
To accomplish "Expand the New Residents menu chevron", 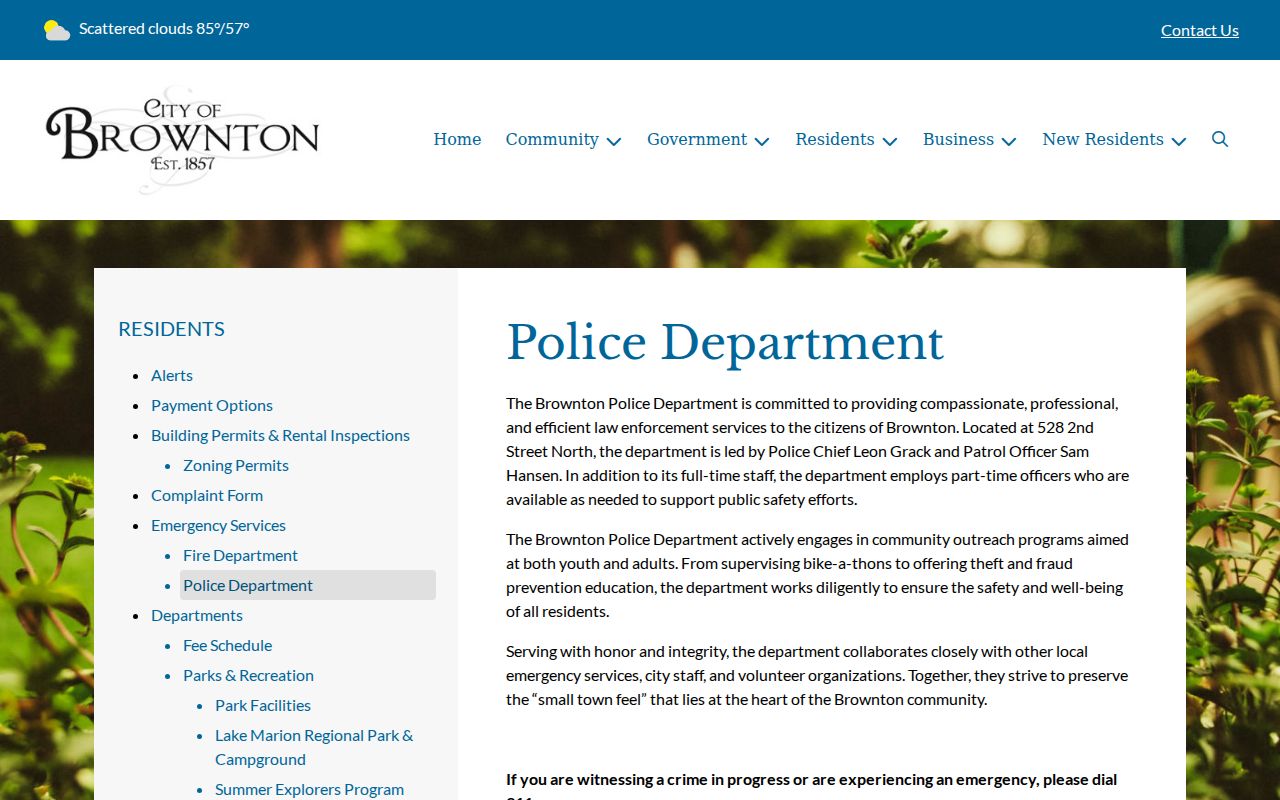I will point(1179,141).
